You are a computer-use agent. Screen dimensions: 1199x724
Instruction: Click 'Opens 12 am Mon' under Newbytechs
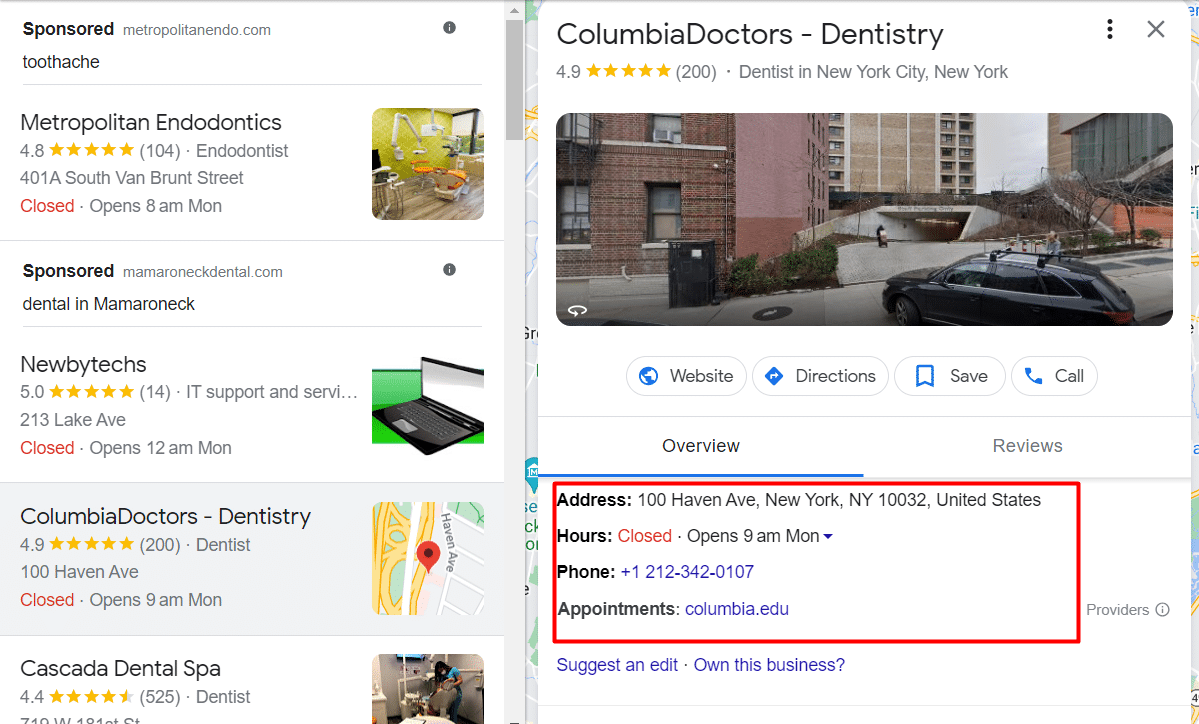161,448
